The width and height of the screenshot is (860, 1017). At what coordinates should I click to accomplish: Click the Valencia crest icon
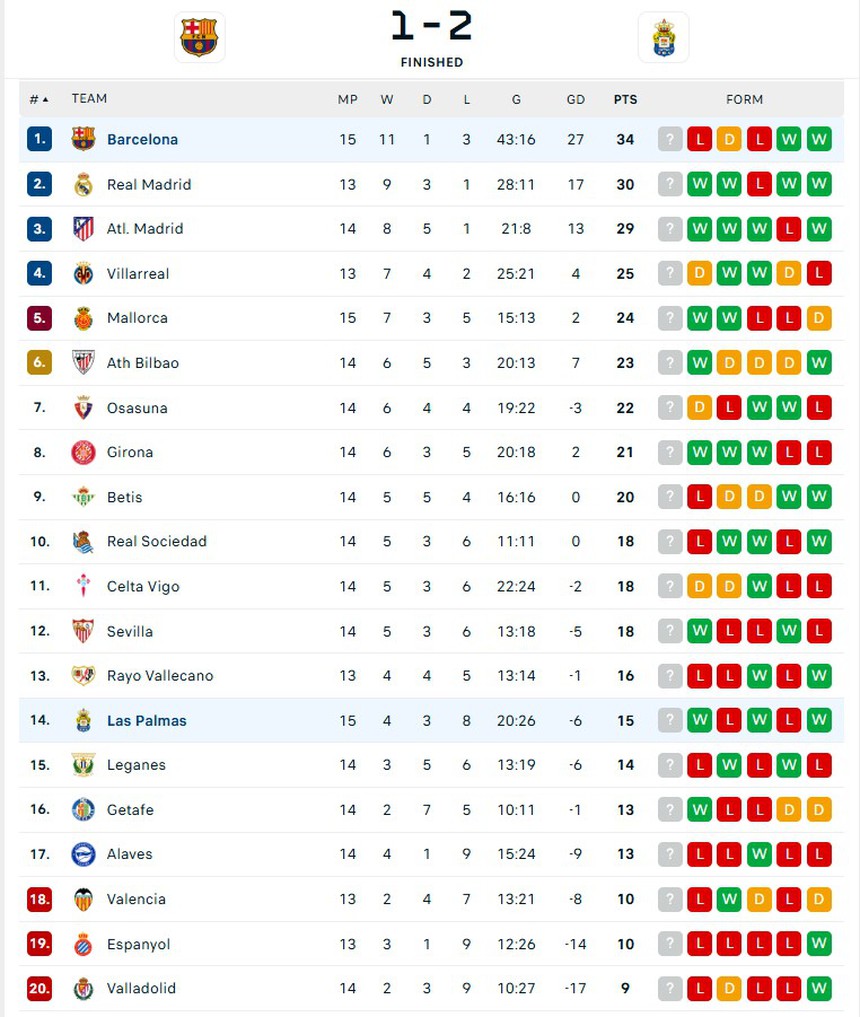pos(84,899)
